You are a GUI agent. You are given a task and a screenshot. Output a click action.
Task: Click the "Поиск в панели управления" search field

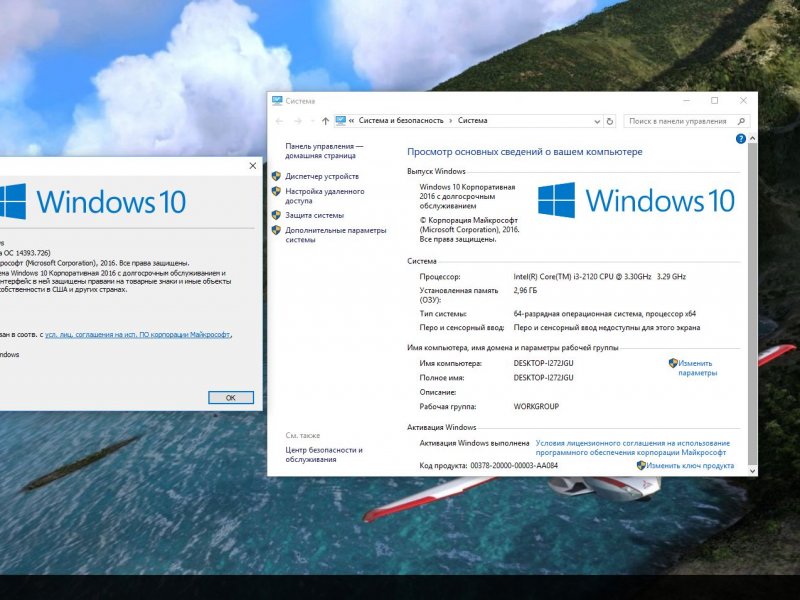[x=686, y=121]
